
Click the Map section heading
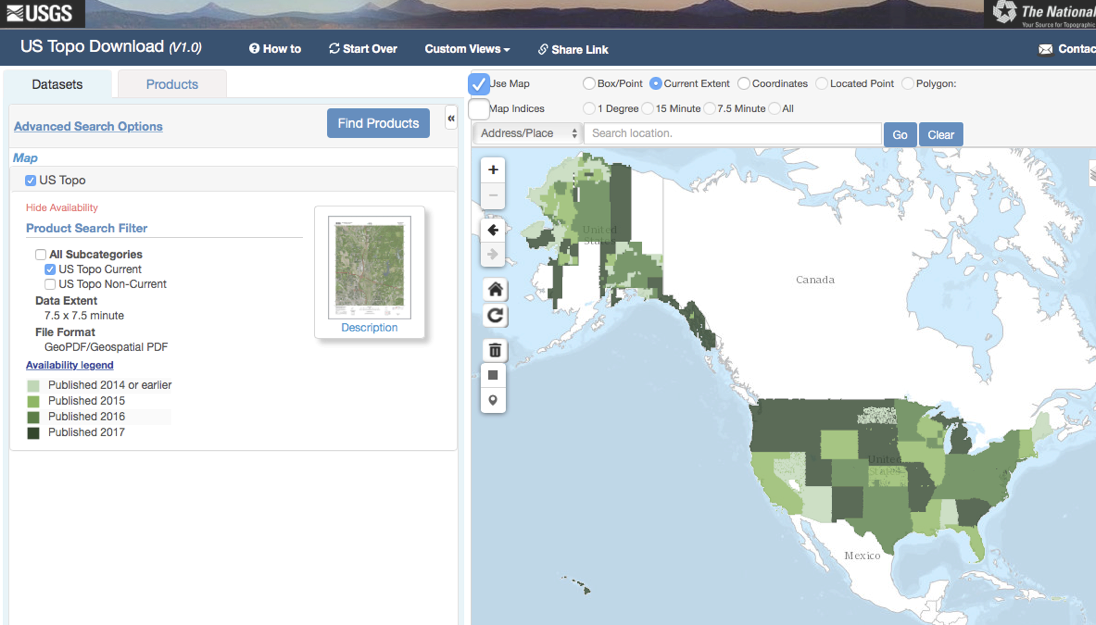tap(25, 158)
